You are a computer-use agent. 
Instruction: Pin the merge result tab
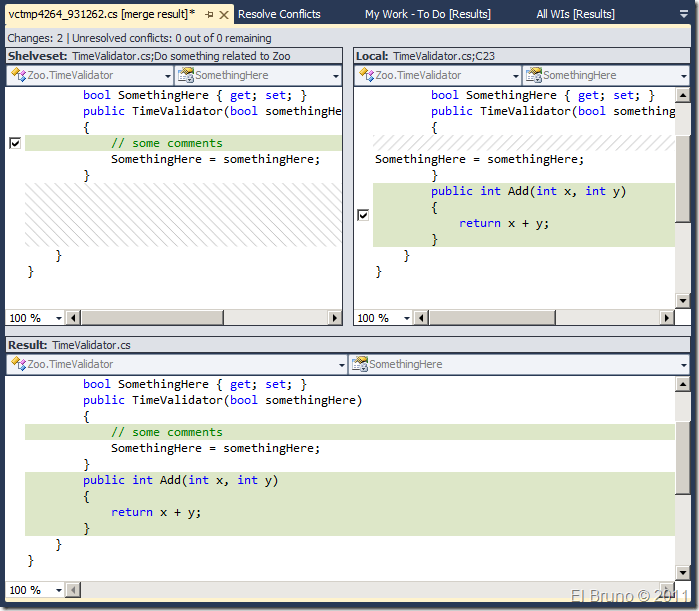209,14
